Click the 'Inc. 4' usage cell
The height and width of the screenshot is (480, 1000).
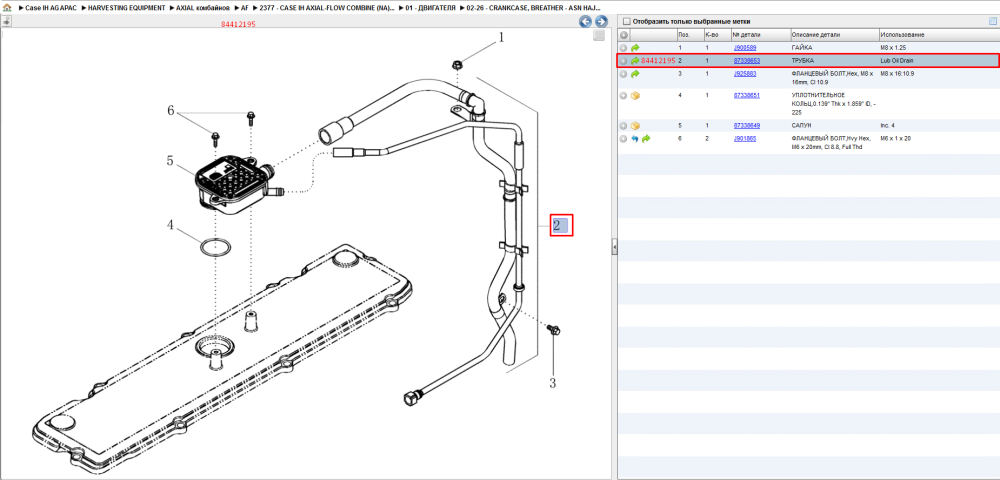(888, 126)
